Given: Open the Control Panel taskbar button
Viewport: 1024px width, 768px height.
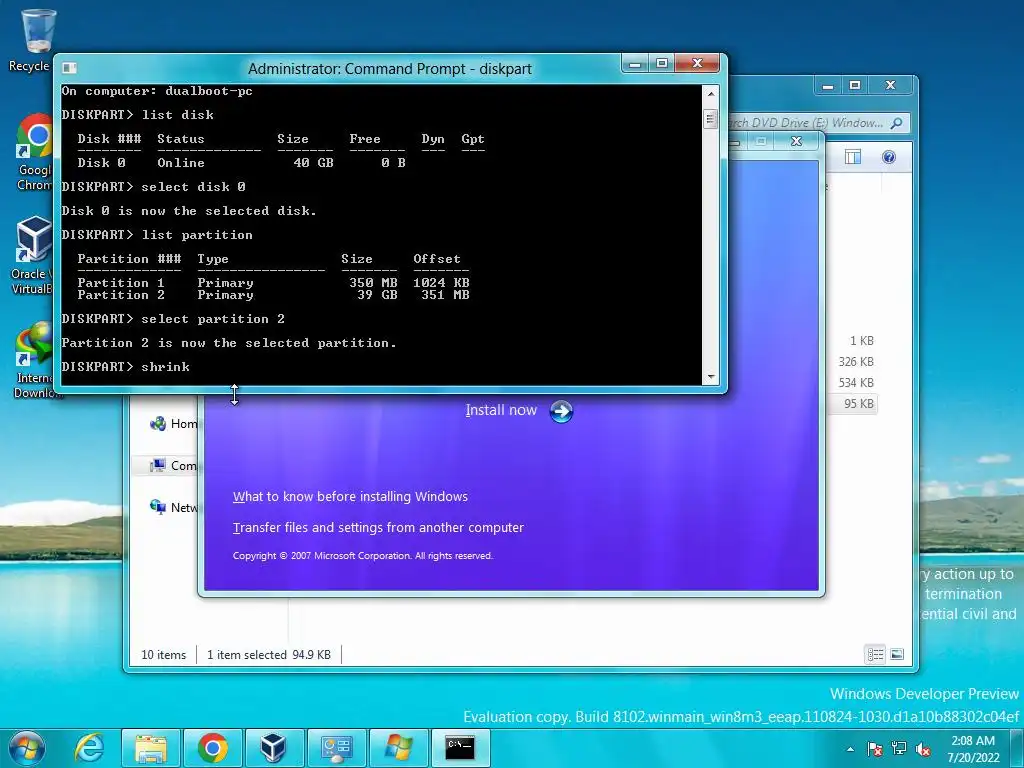Looking at the screenshot, I should (336, 748).
